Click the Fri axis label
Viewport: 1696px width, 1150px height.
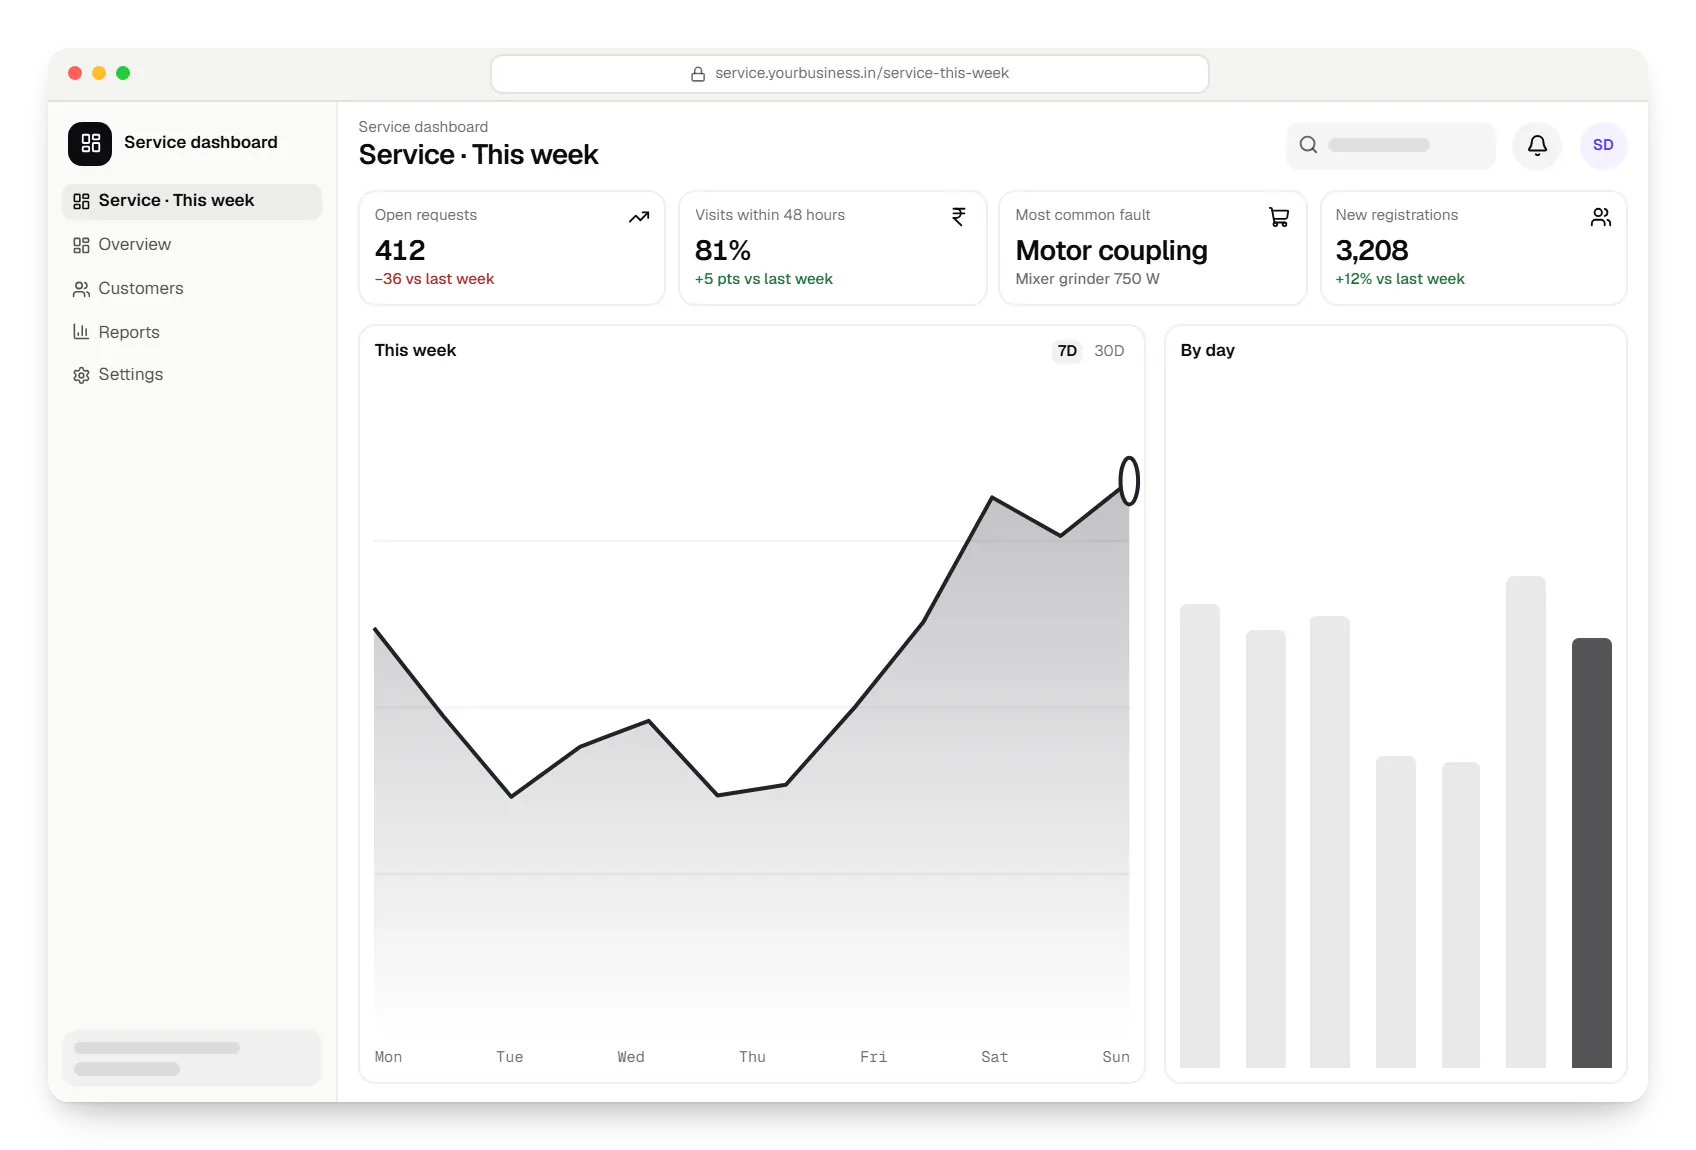pos(873,1057)
